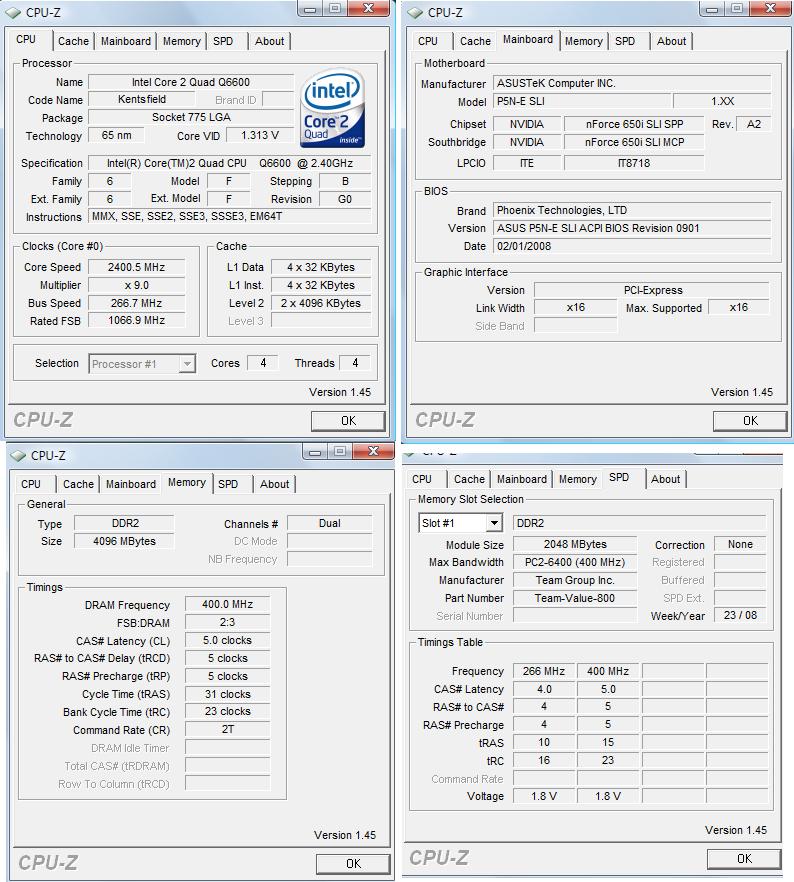Open the Processor #1 selection dropdown
Screen dimensions: 794x882
coord(187,364)
